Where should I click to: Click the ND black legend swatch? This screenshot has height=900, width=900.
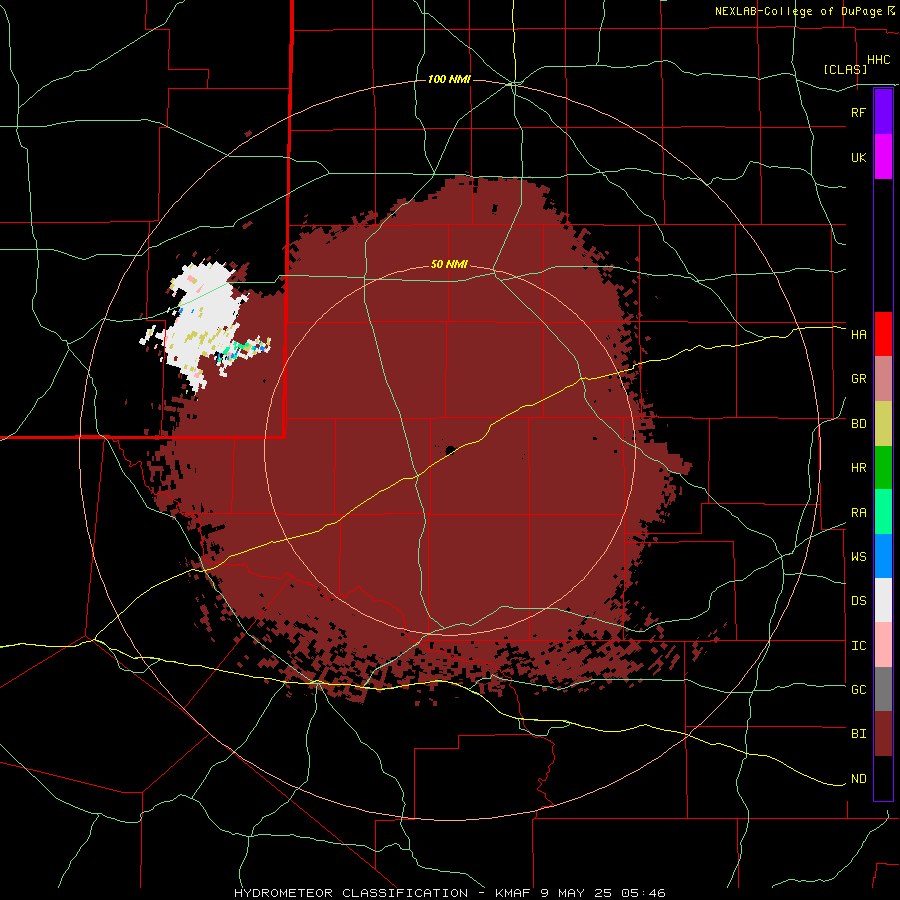[883, 778]
